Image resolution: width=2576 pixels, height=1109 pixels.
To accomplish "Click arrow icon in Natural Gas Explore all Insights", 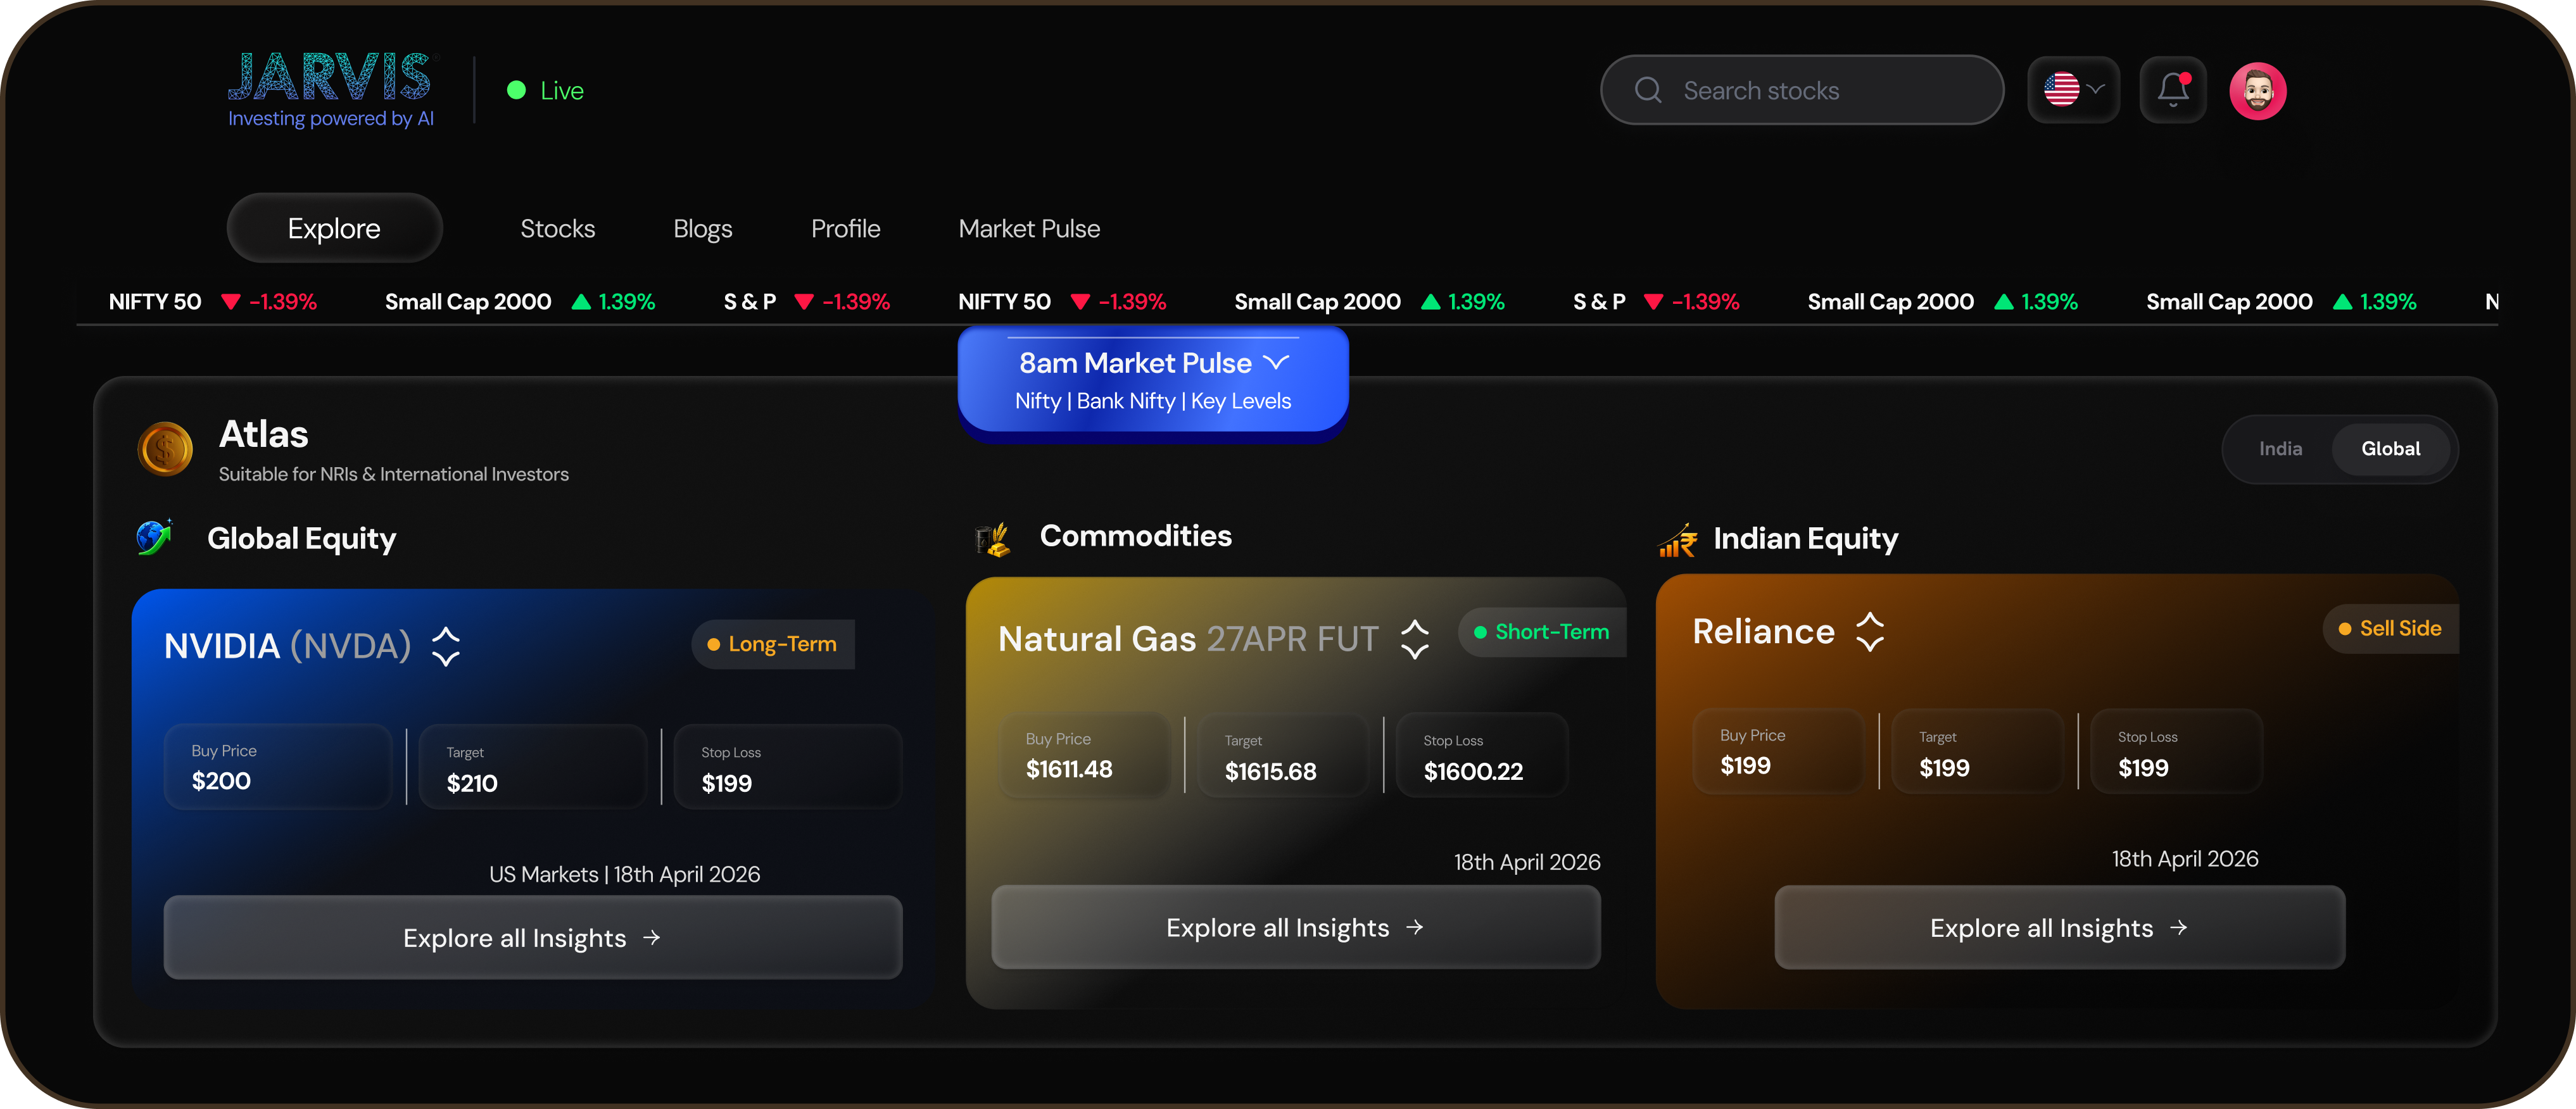I will pos(1414,928).
